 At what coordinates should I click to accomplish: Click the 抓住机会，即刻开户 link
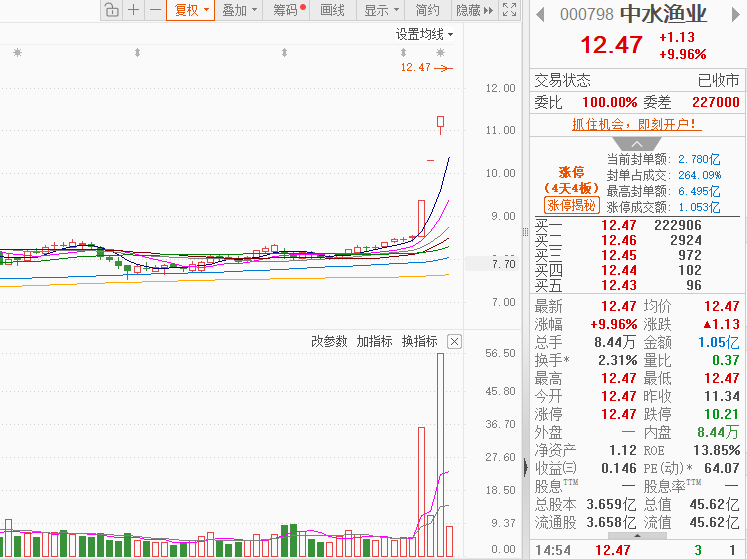click(x=636, y=125)
